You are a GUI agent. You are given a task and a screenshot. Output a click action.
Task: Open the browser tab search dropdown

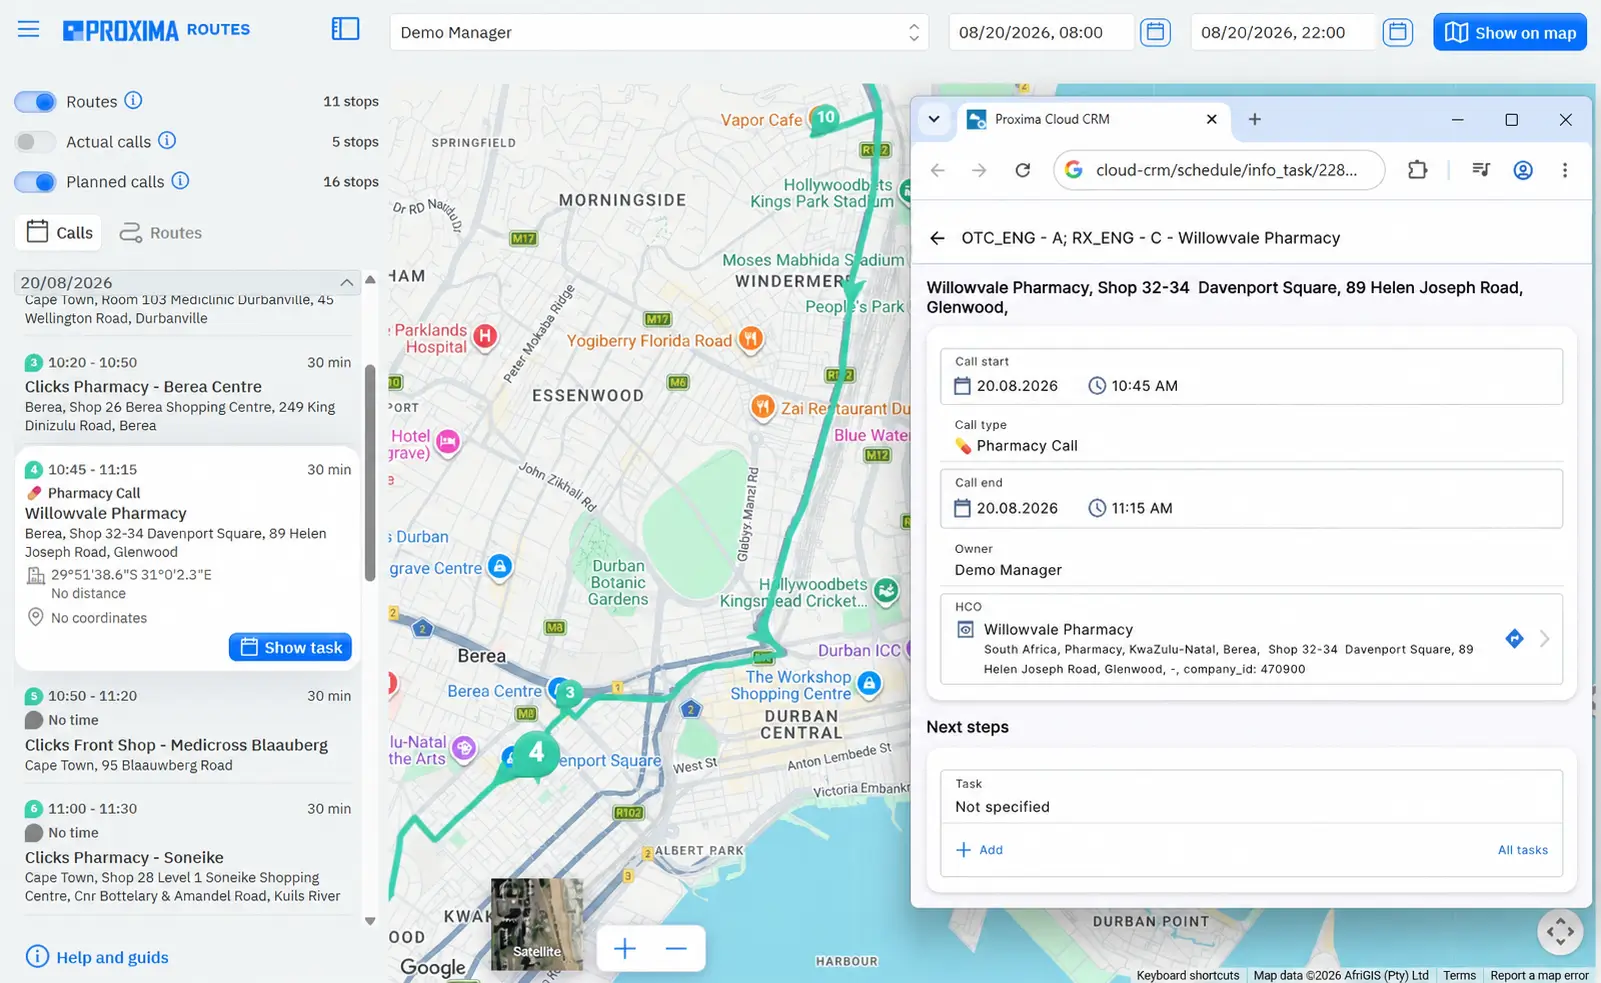pos(934,119)
